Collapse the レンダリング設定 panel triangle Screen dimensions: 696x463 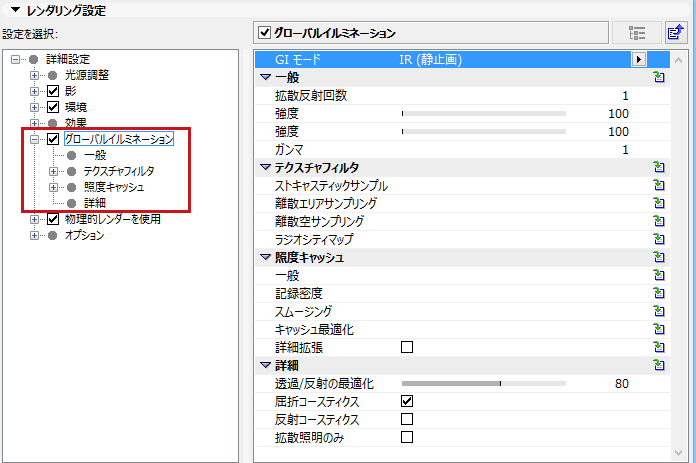click(16, 10)
